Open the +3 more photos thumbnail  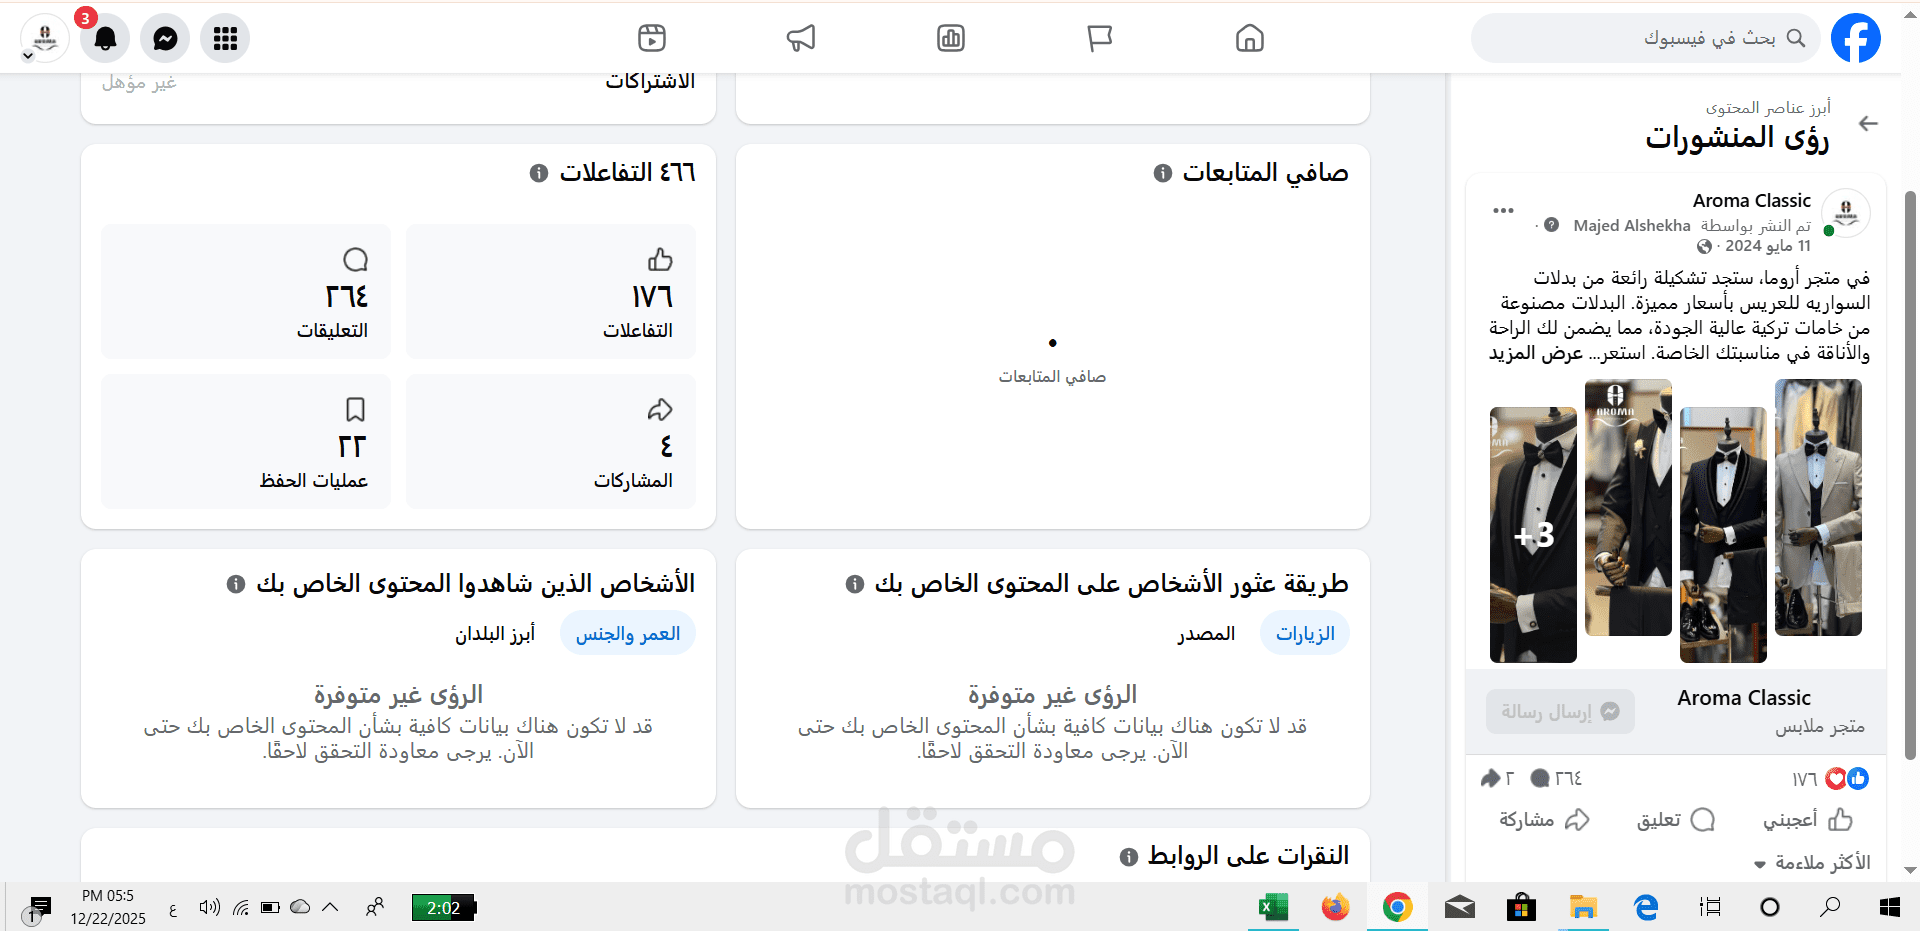pos(1533,535)
